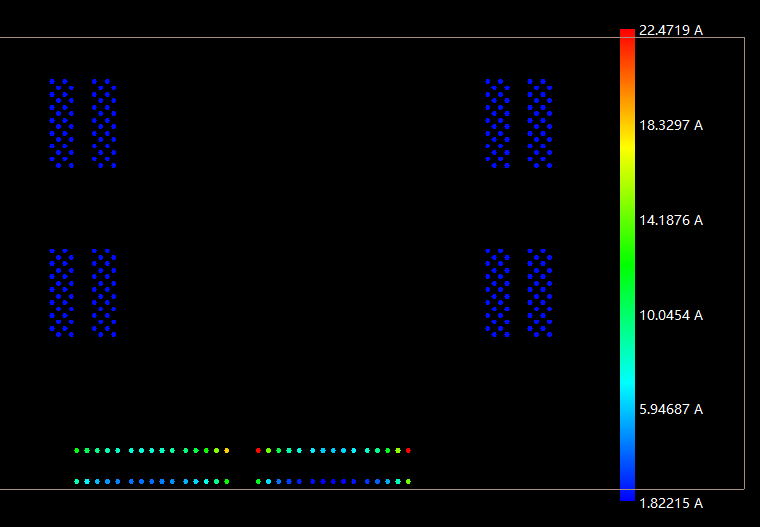Click the red via at far right of upper bottom row
760x527 pixels.
tap(408, 451)
